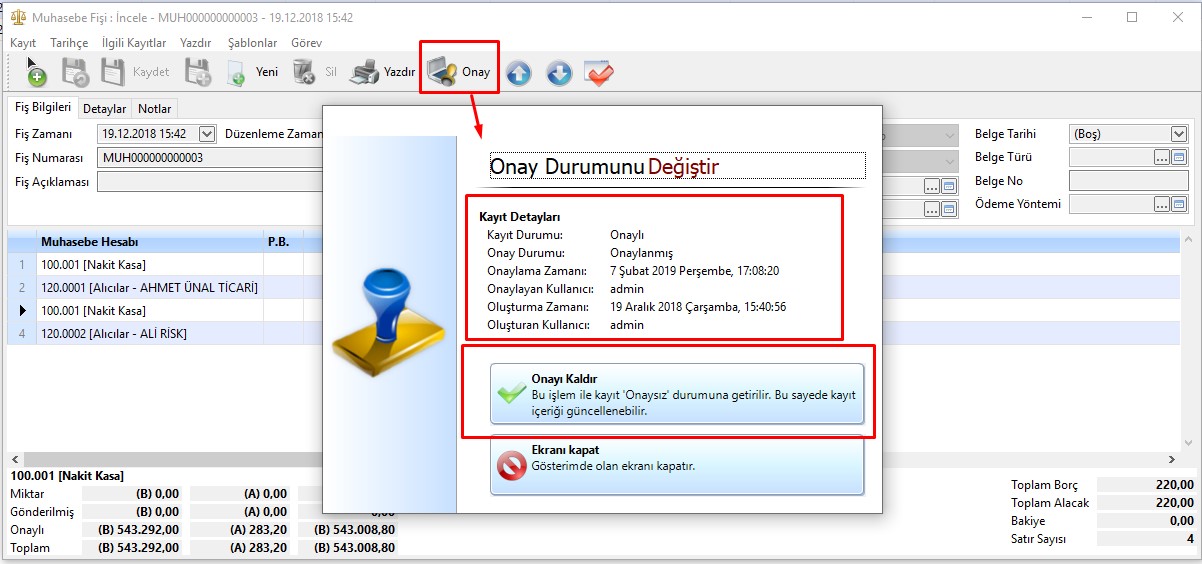This screenshot has width=1202, height=564.
Task: Click the Sil trash can icon
Action: pos(303,72)
